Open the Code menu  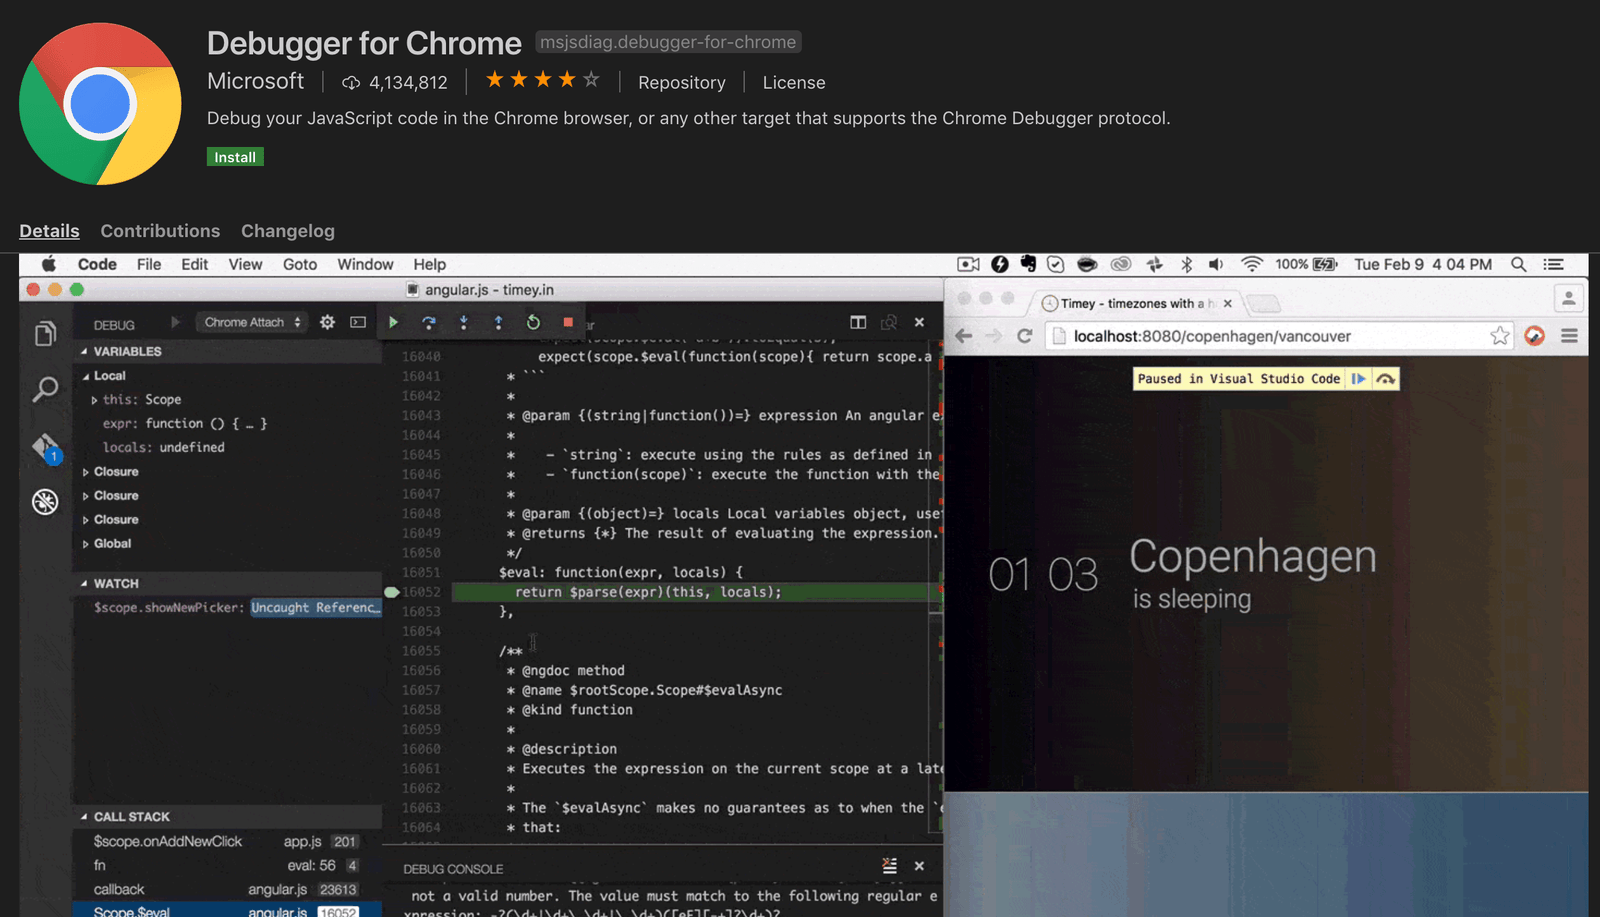tap(97, 264)
